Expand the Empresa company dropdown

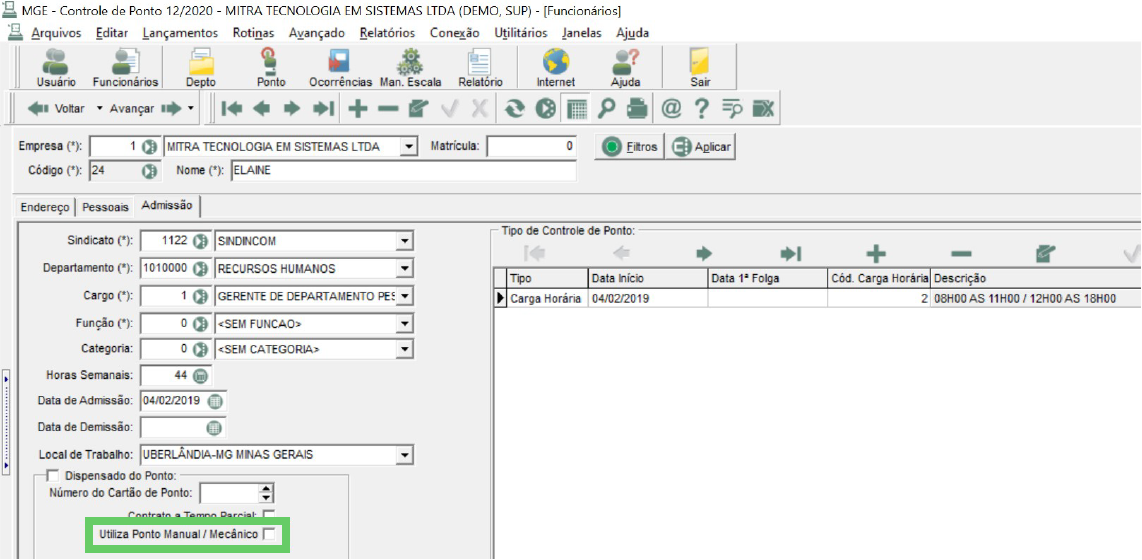pos(409,147)
